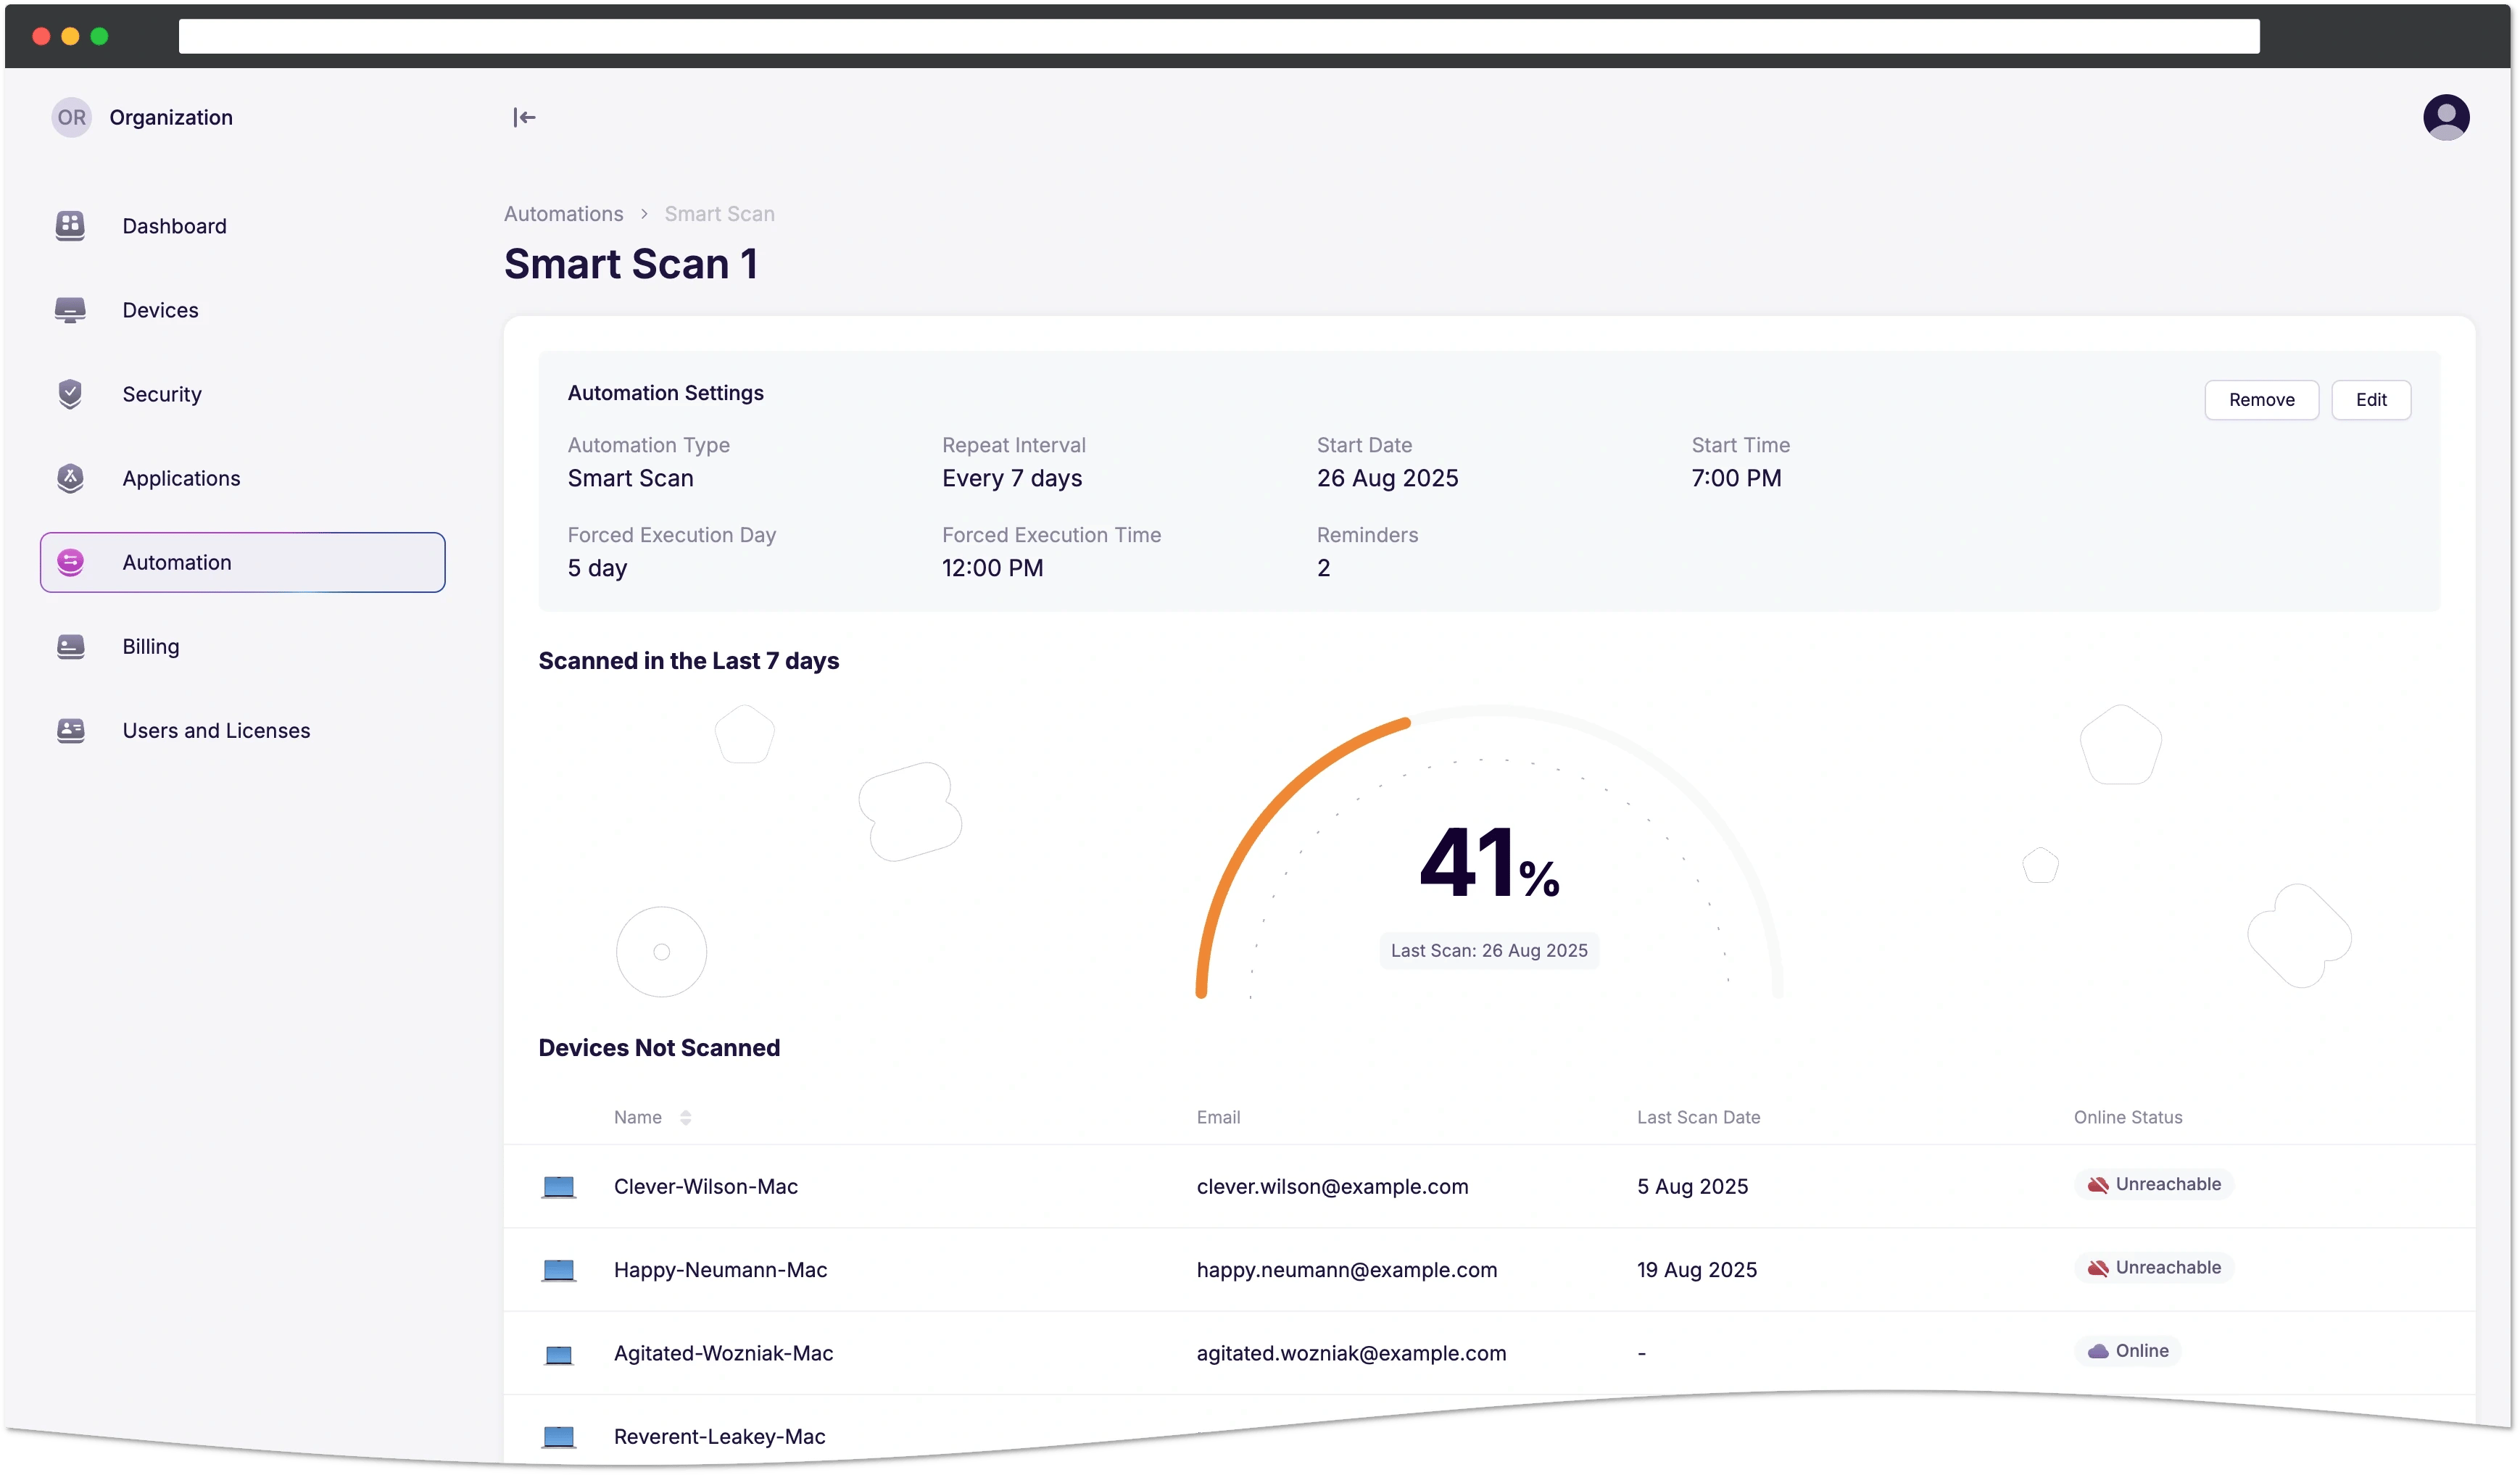Screen dimensions: 2520x1475
Task: Click Clever-Wilson-Mac's Unreachable status badge
Action: coord(2153,1185)
